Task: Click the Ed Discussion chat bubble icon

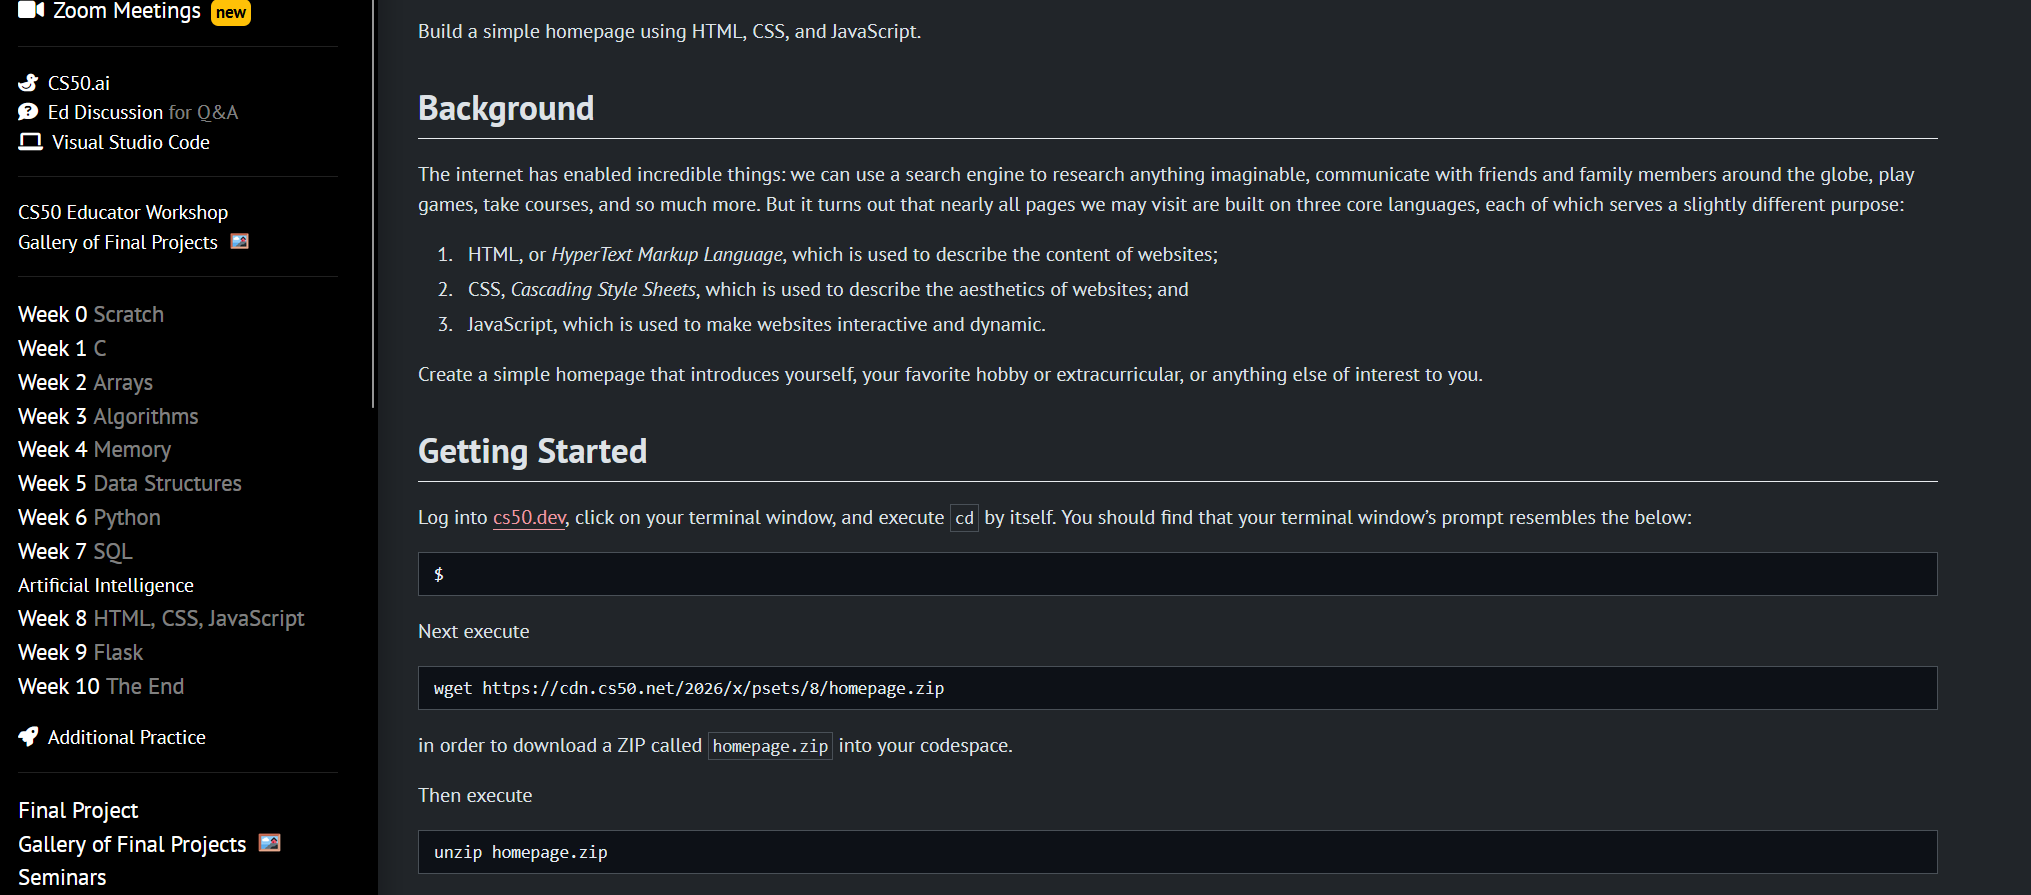Action: (28, 112)
